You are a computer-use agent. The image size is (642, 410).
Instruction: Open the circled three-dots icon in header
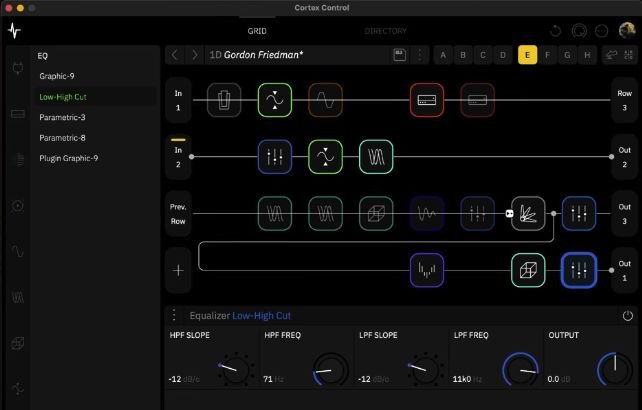(601, 31)
